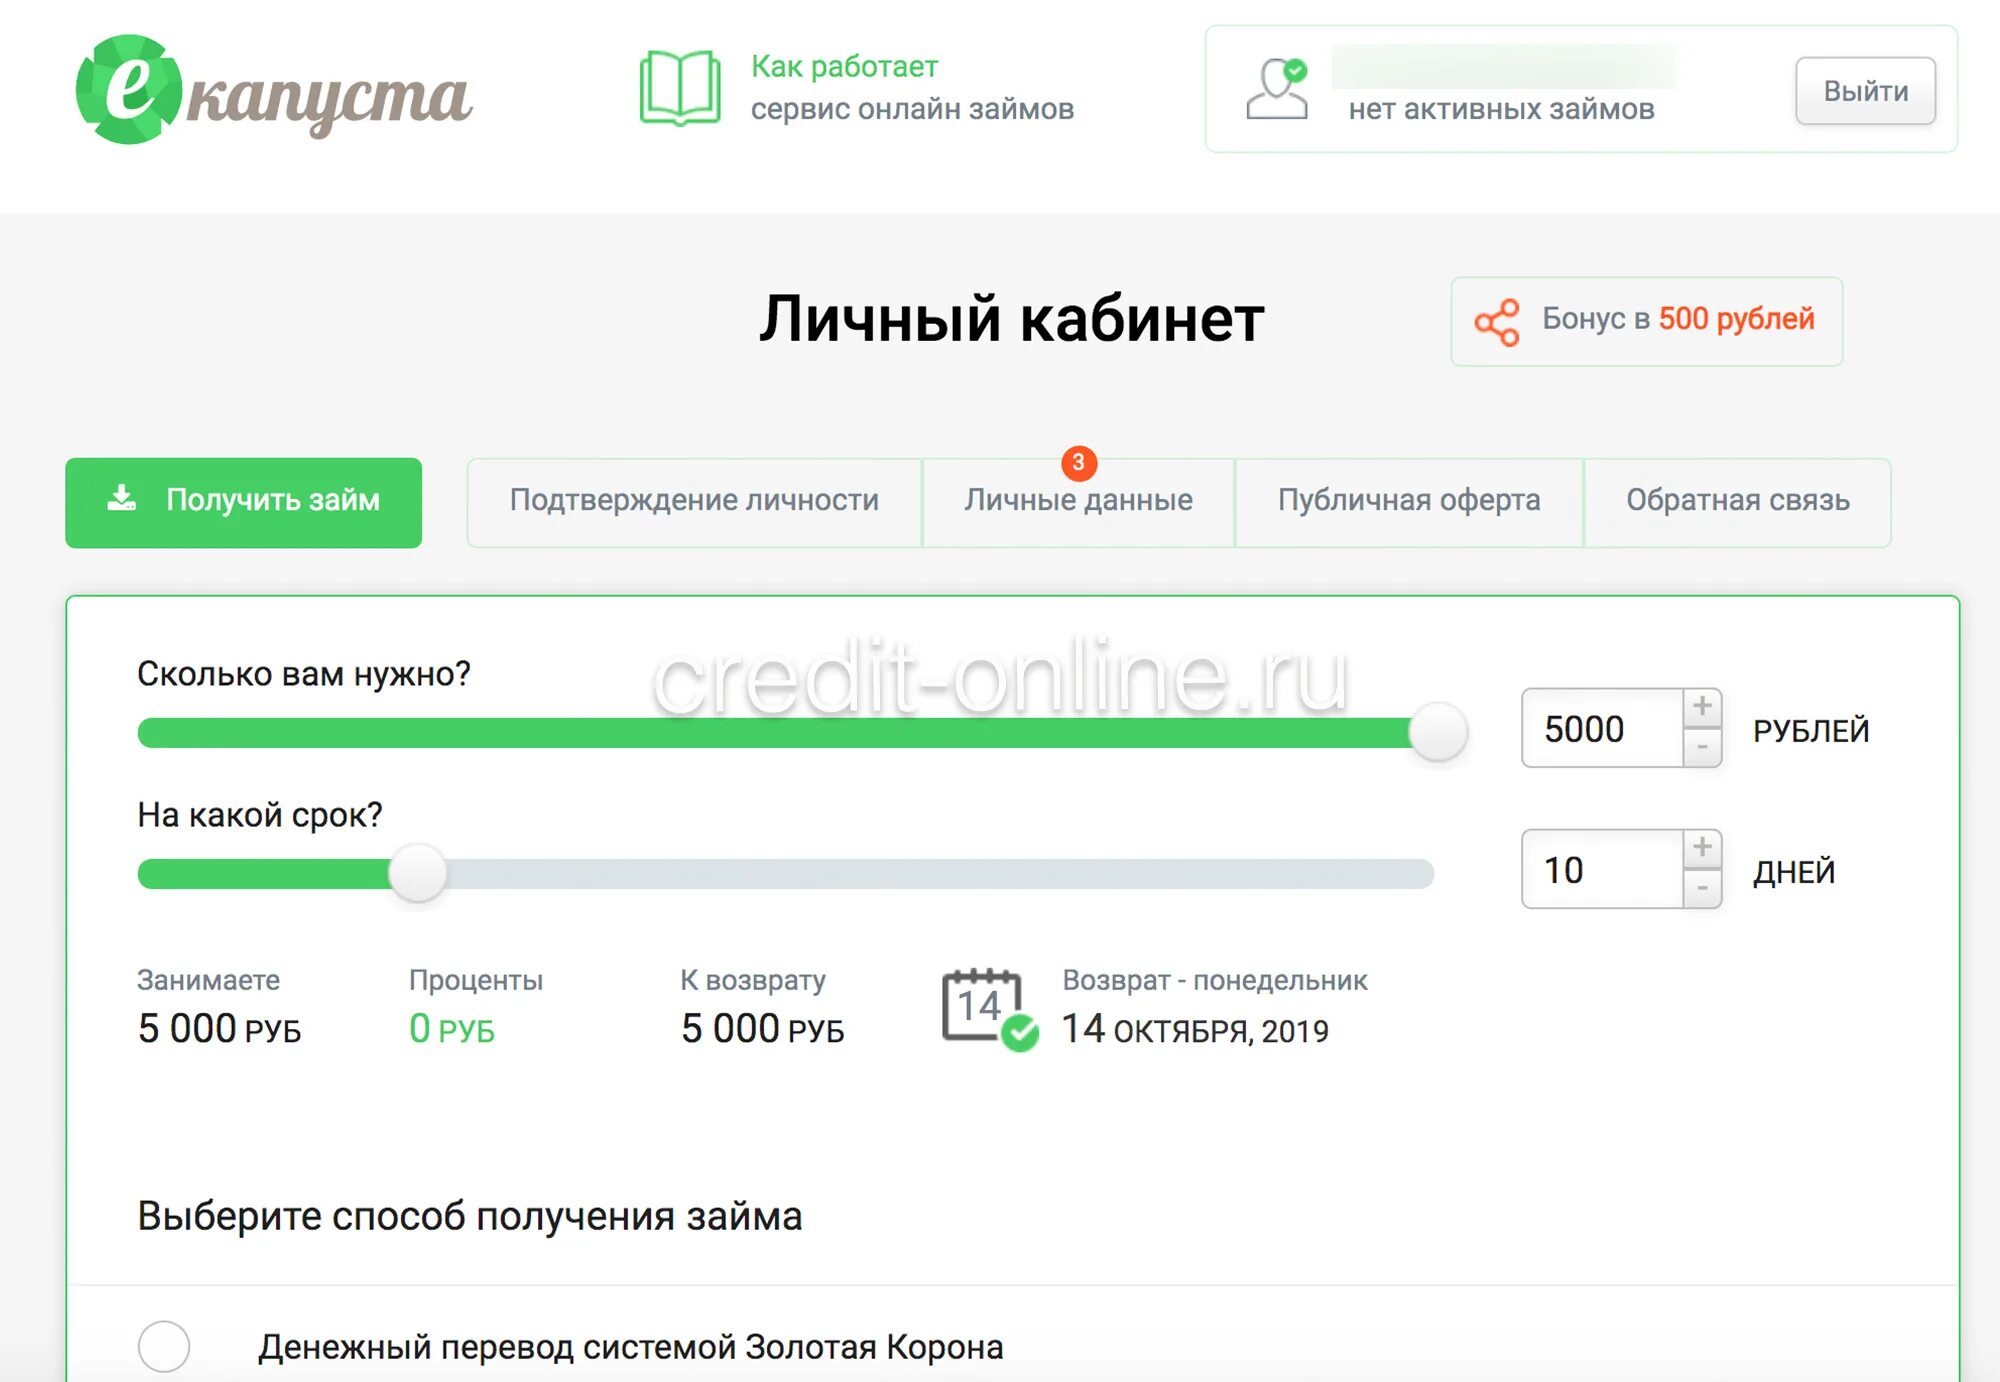
Task: Open Как работает сервис онлайн займов link
Action: (x=912, y=88)
